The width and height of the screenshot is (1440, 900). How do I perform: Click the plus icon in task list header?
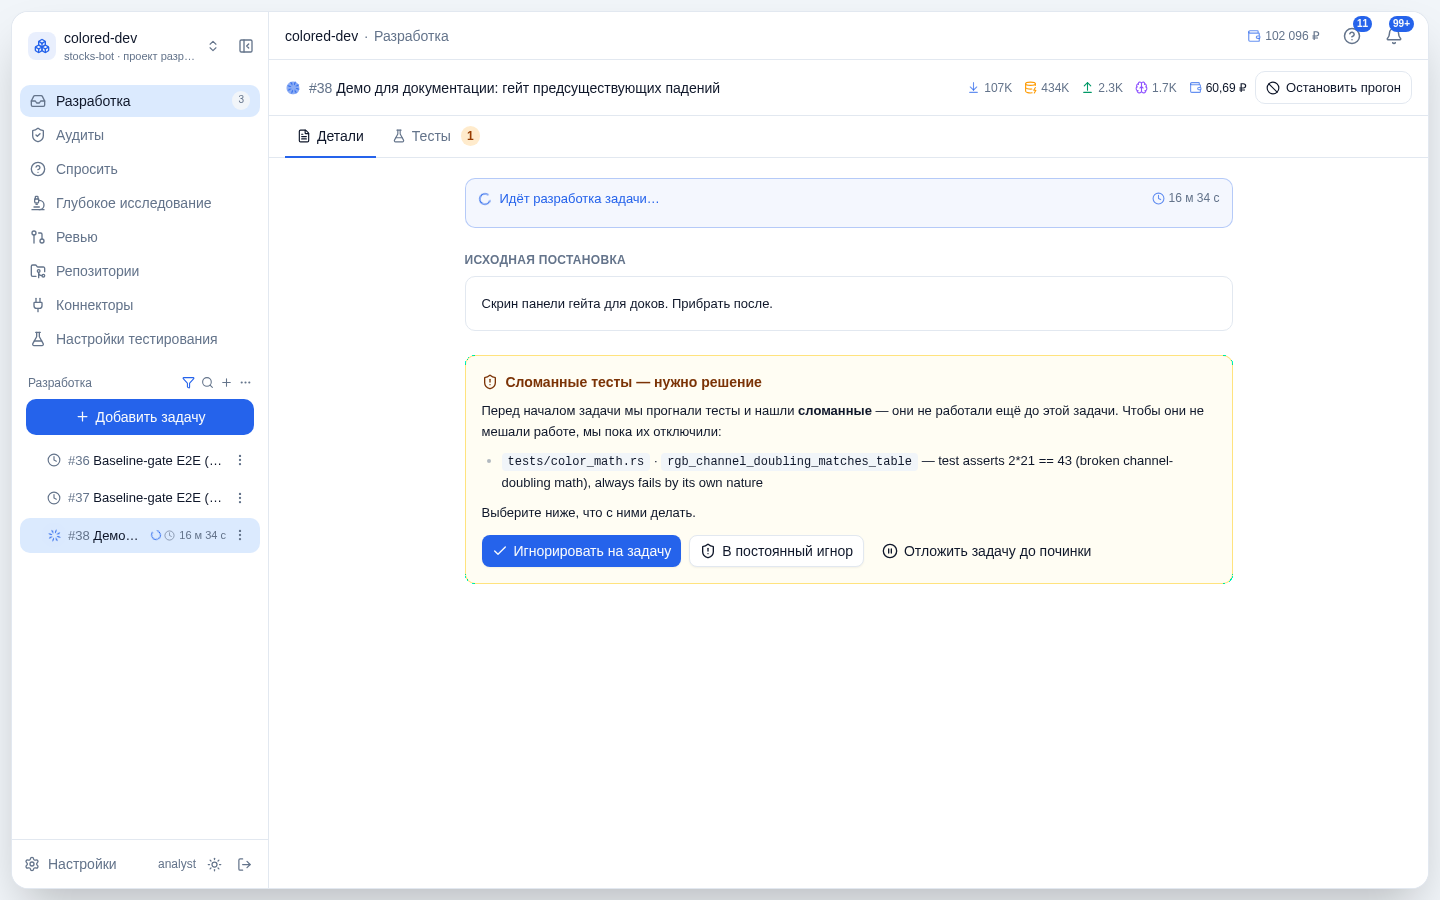(226, 383)
